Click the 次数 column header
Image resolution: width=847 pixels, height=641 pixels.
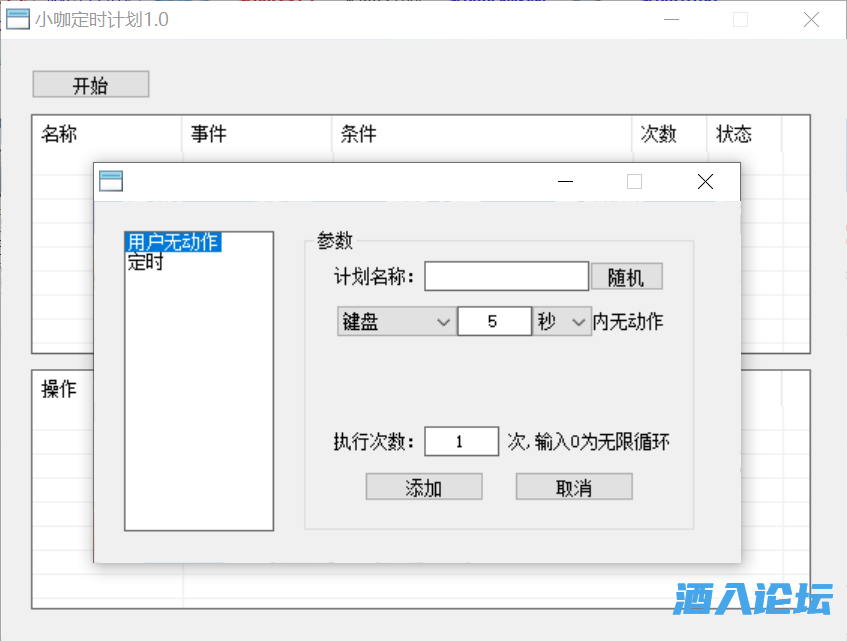coord(669,134)
